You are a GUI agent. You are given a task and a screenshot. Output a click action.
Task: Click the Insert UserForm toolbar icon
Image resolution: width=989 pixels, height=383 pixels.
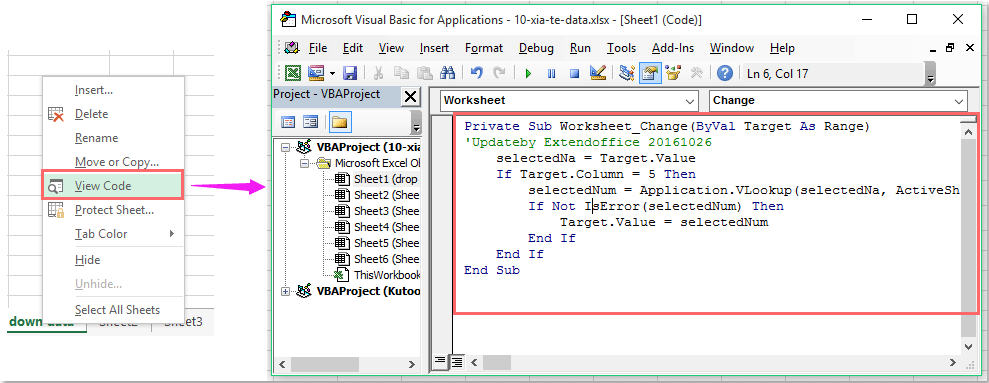[x=315, y=73]
